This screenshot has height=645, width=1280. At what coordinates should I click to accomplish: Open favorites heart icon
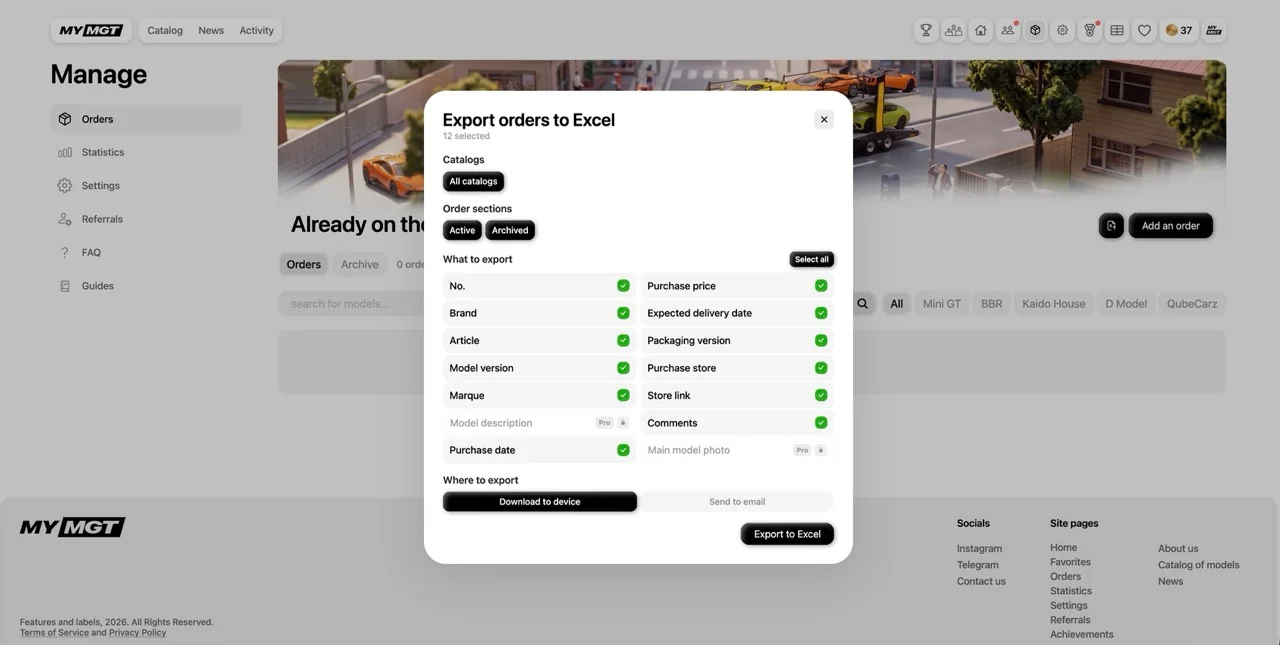pos(1145,30)
